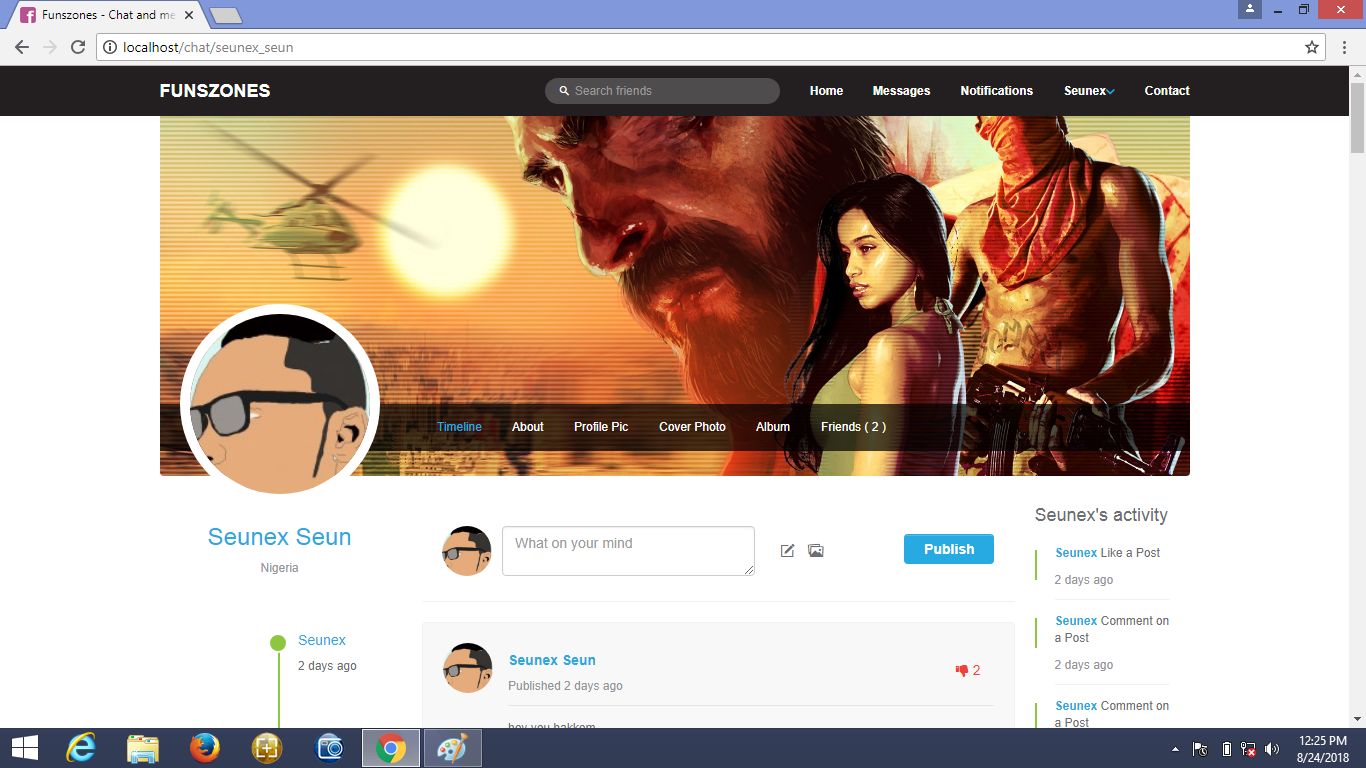The height and width of the screenshot is (768, 1366).
Task: Click the battery tray icon
Action: click(x=1227, y=749)
